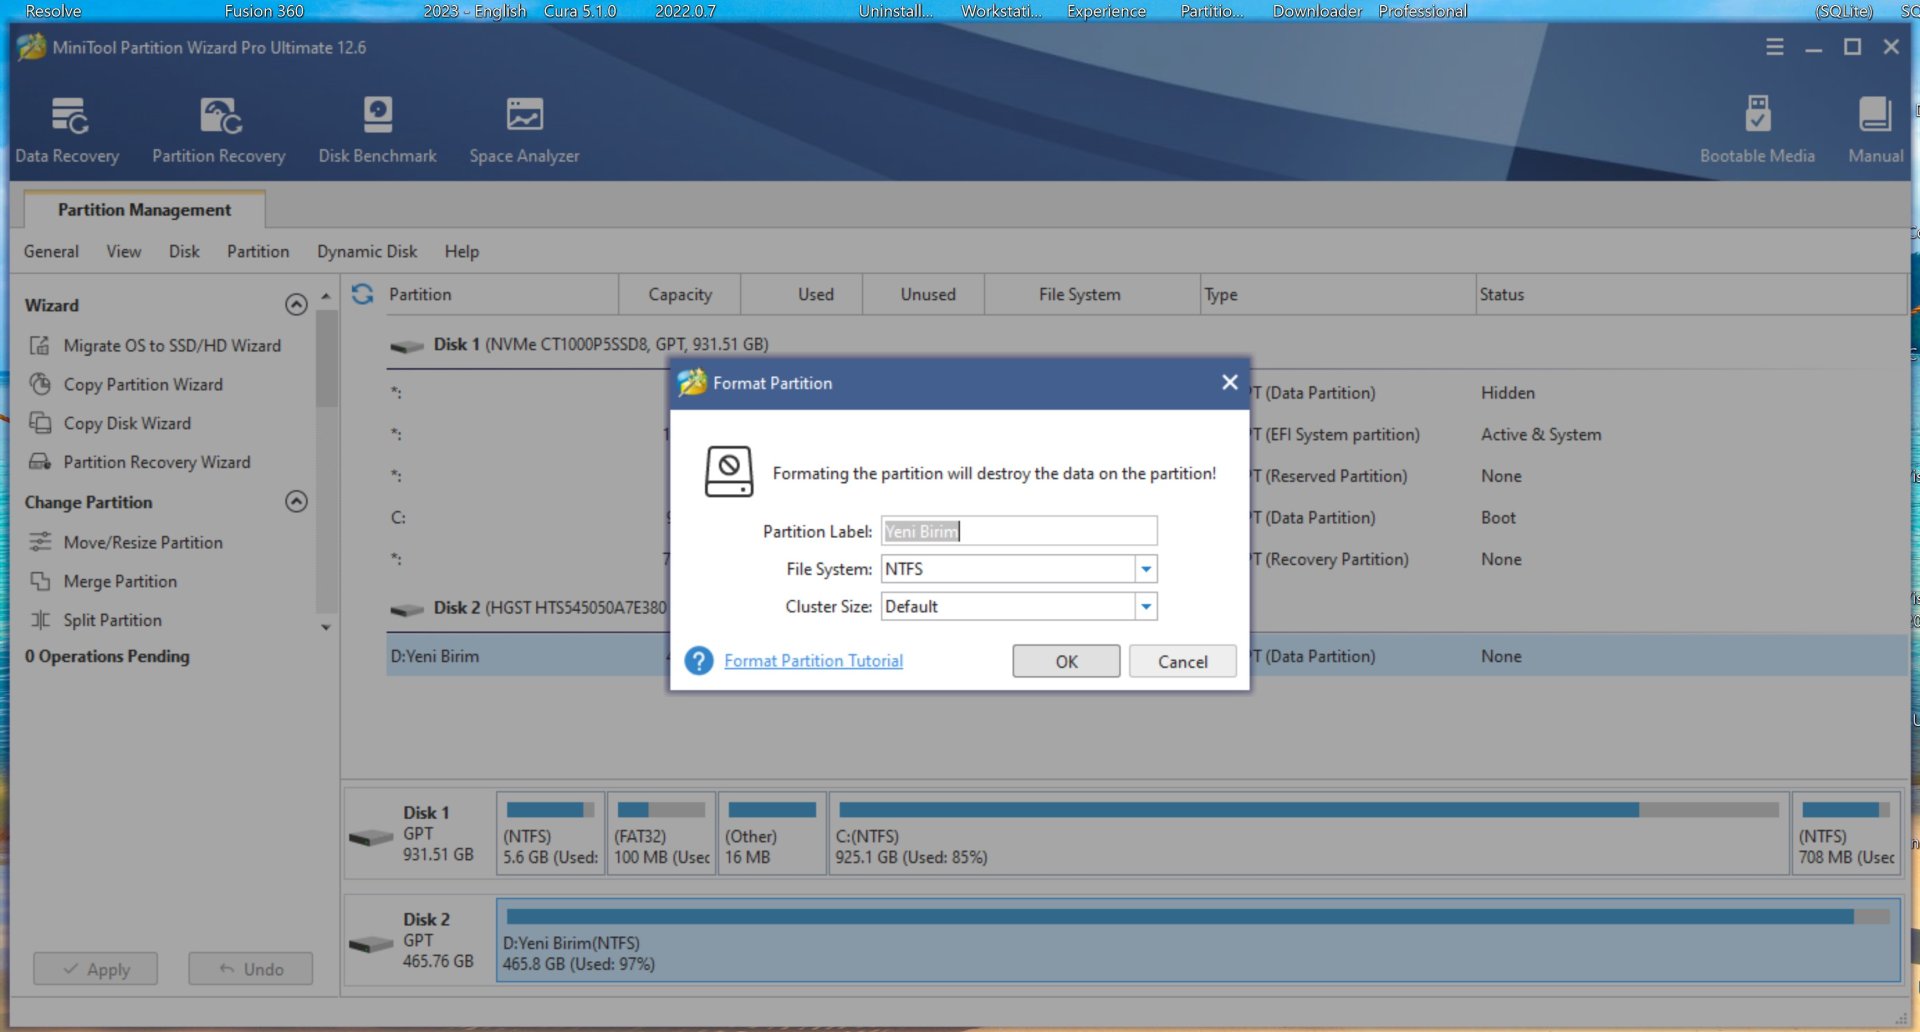Image resolution: width=1920 pixels, height=1032 pixels.
Task: Sort by the File System column header
Action: (x=1093, y=295)
